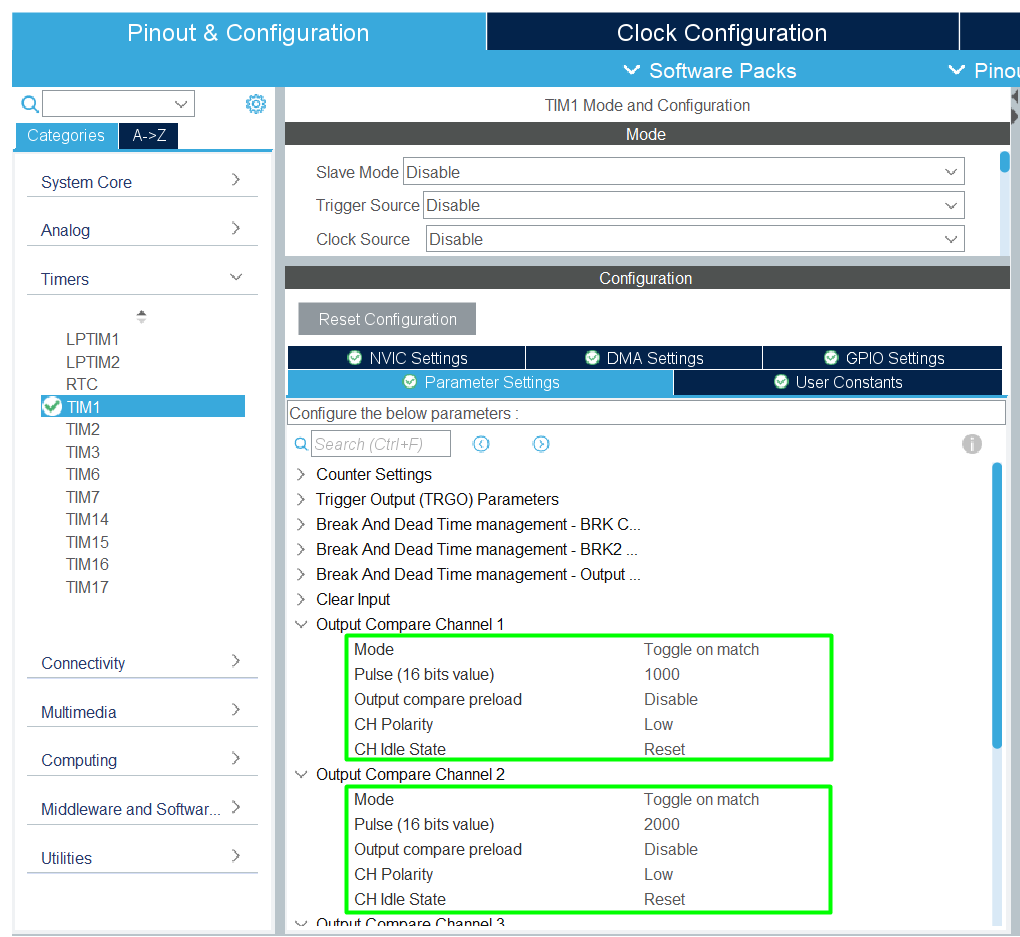Select TIM2 in the Timers list

click(83, 429)
